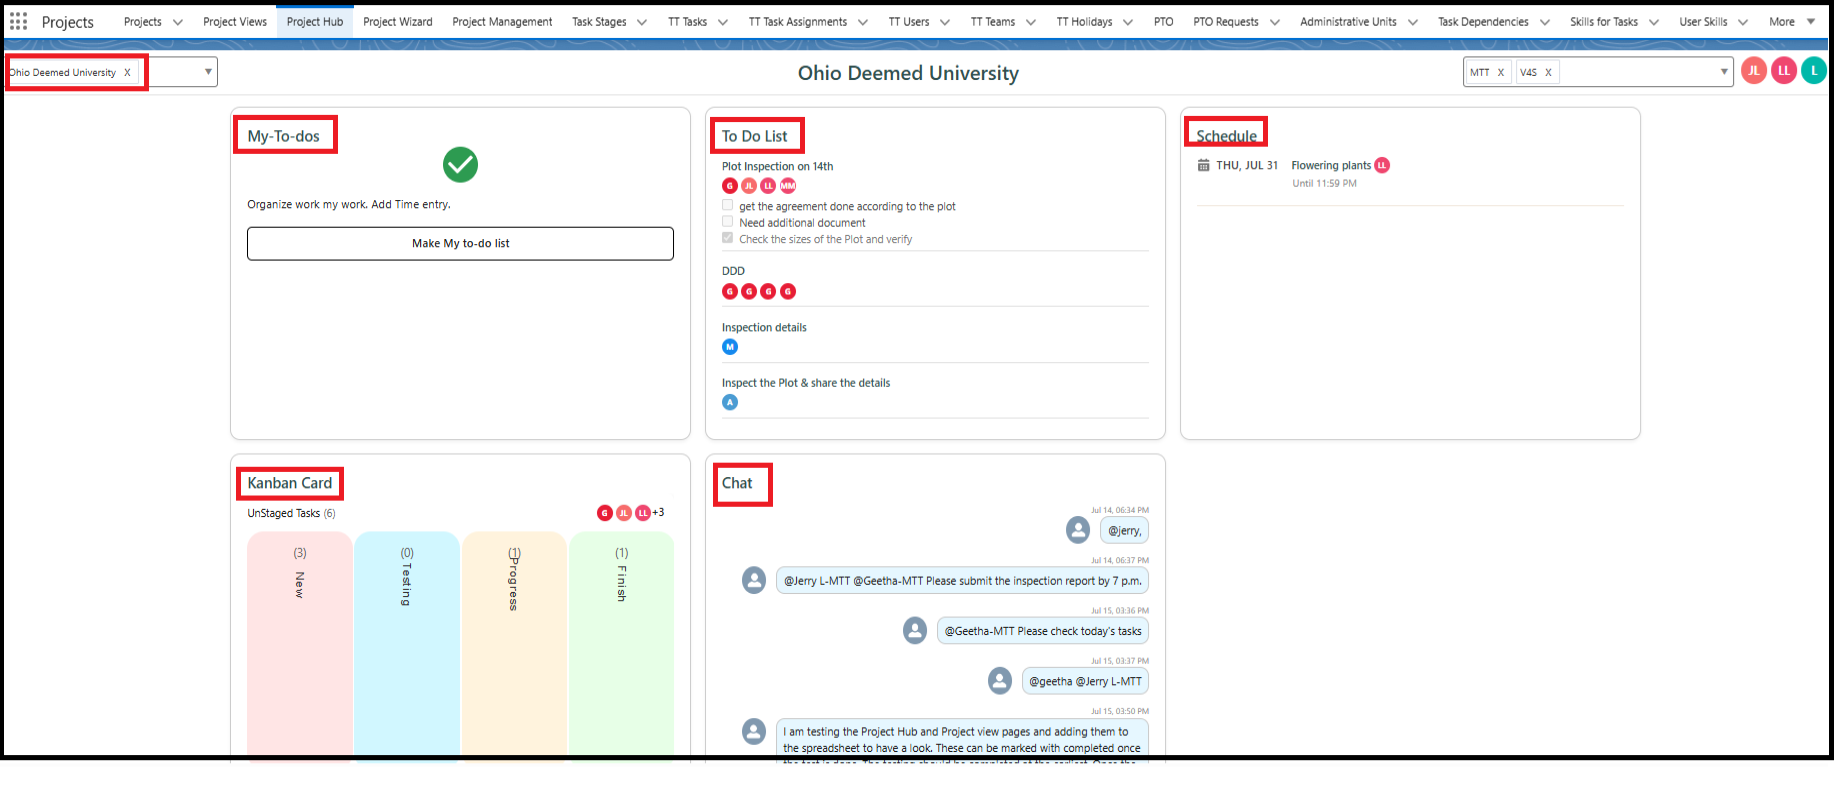
Task: Check 'Need additional document' checkbox
Action: (x=728, y=222)
